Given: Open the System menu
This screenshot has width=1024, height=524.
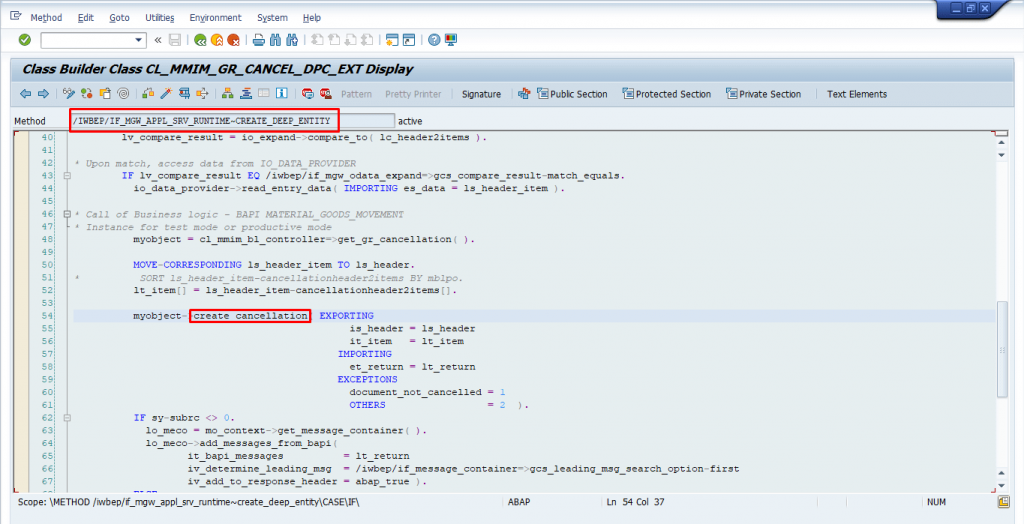Looking at the screenshot, I should click(x=272, y=18).
